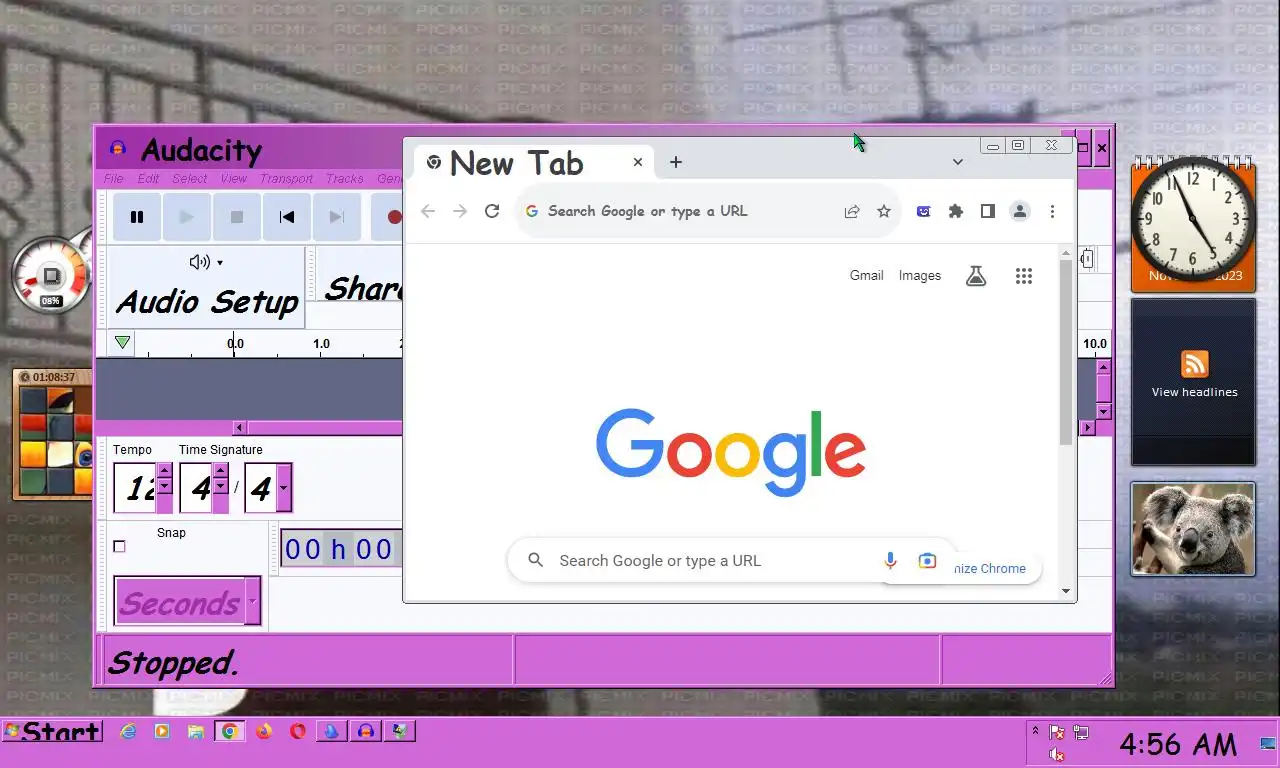Open time signature denominator dropdown
This screenshot has width=1280, height=768.
(x=284, y=488)
